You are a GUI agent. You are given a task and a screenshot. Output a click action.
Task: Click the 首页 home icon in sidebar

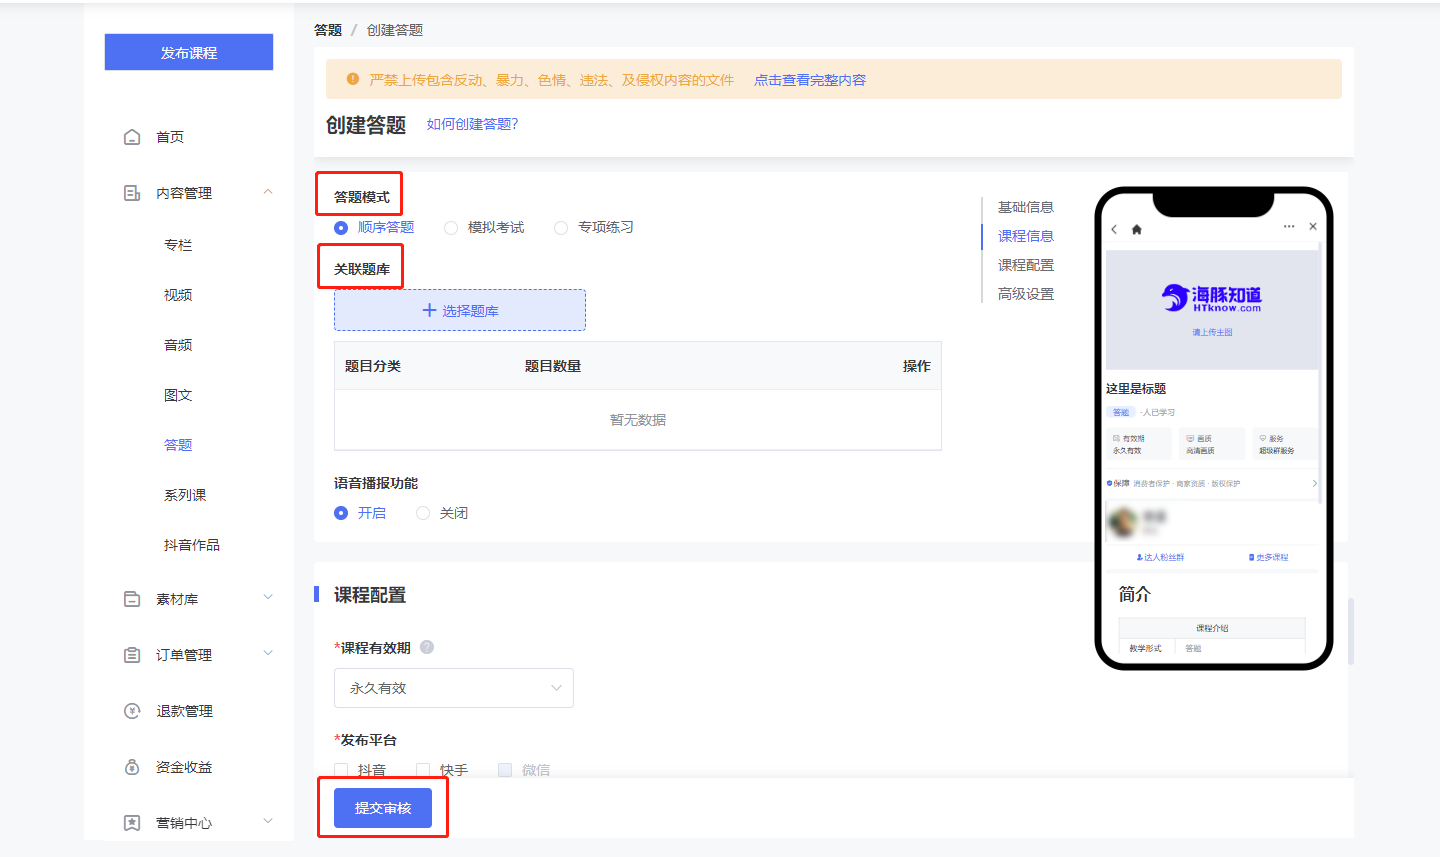coord(132,137)
